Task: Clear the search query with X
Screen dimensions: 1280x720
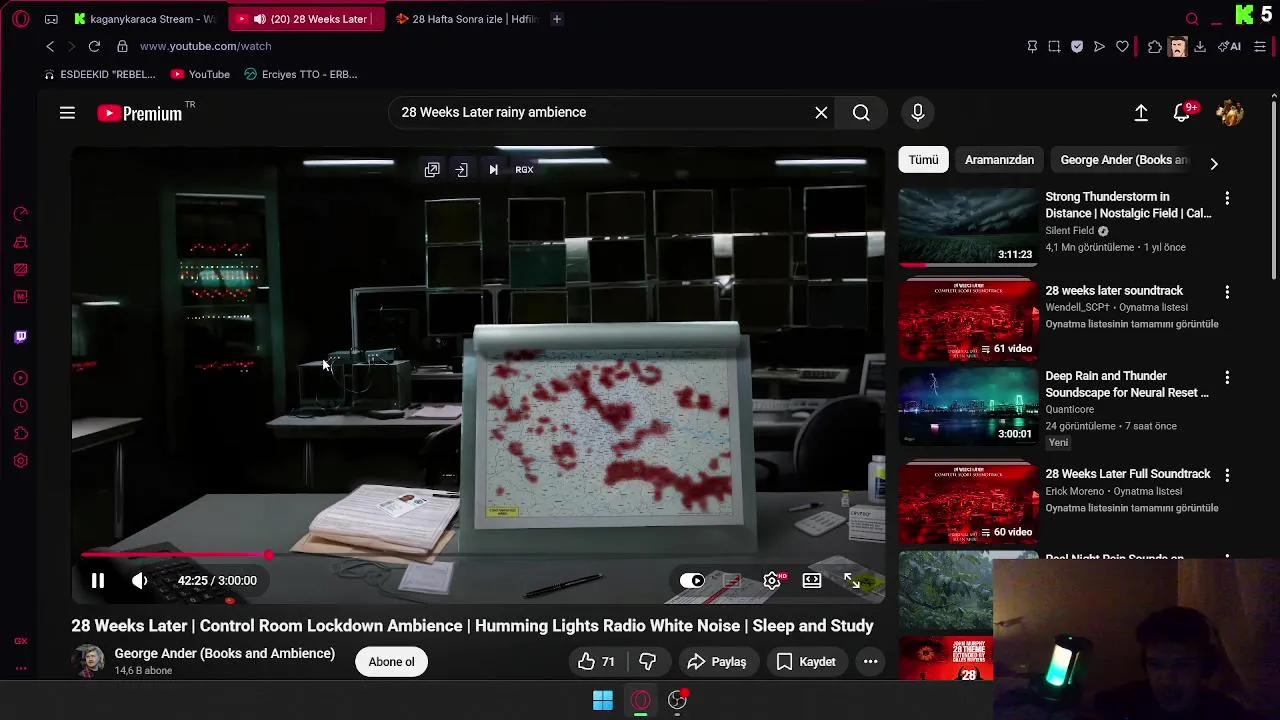Action: click(821, 113)
